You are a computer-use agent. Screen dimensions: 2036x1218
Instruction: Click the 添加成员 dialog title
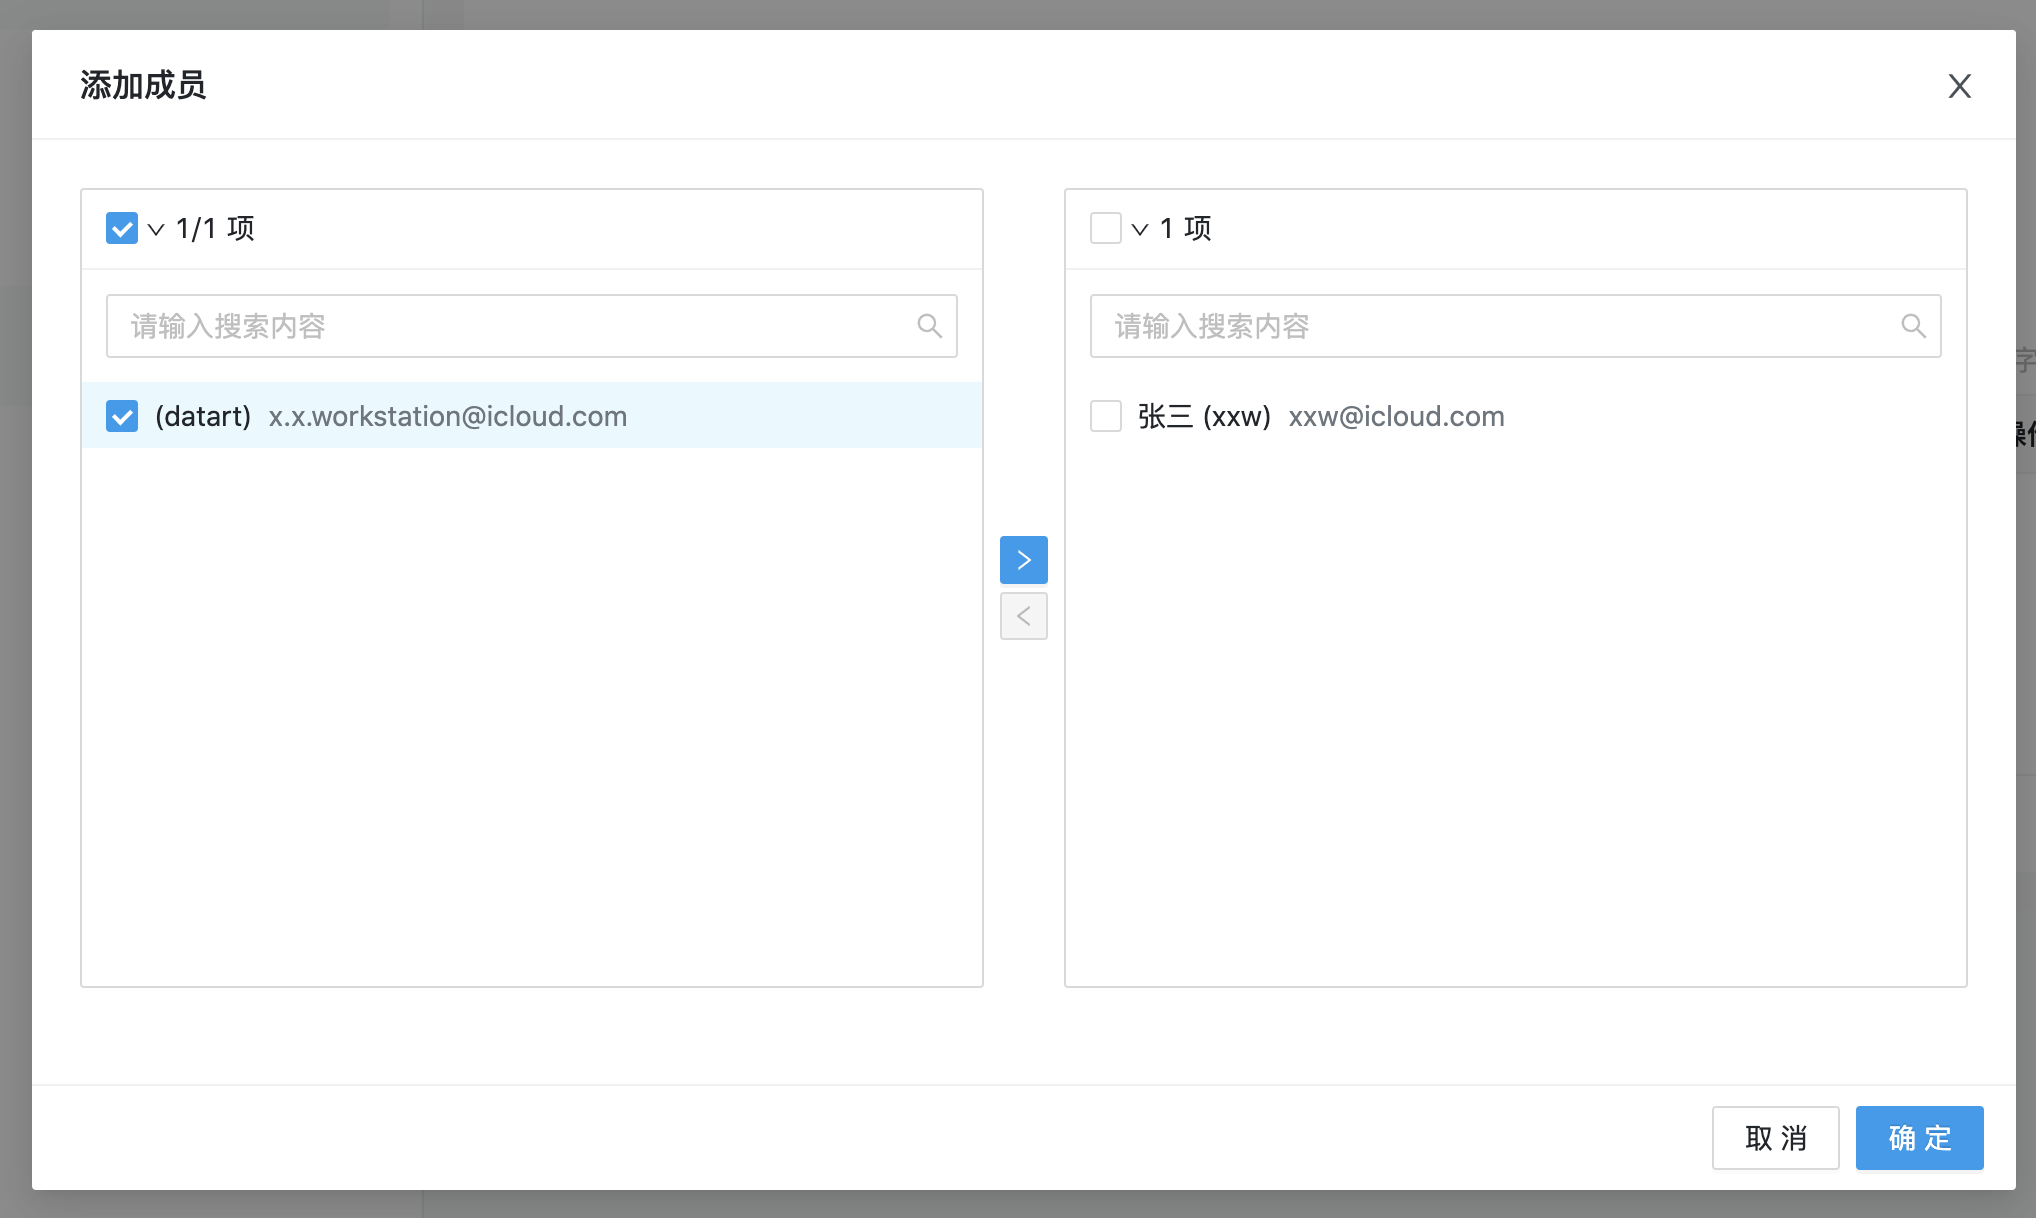143,85
